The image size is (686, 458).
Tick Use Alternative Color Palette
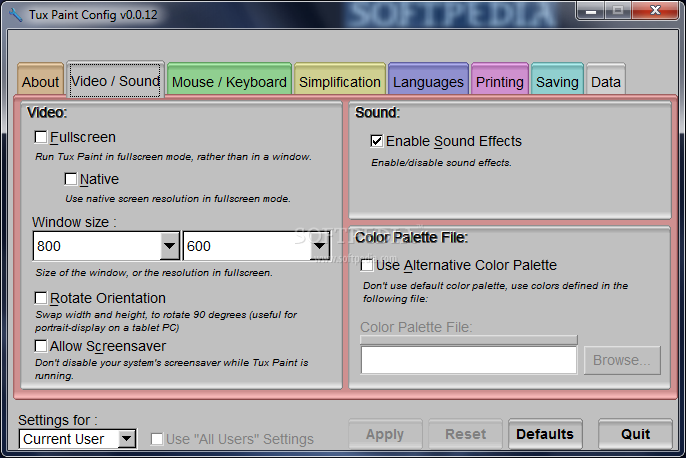click(x=367, y=265)
